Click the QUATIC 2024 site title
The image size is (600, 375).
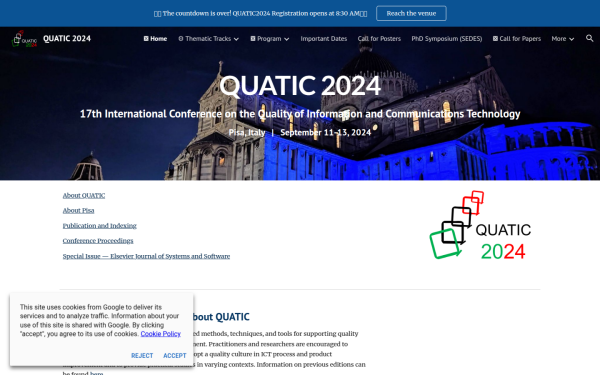pos(67,39)
